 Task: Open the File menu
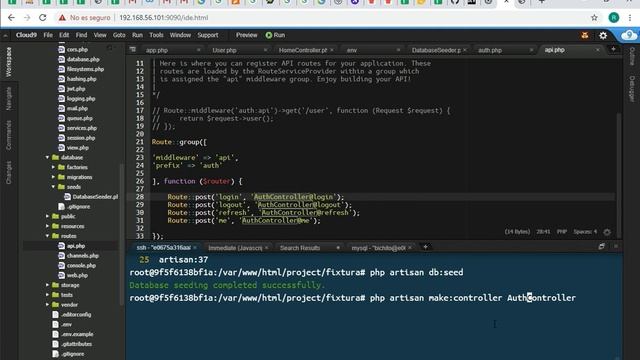(x=48, y=35)
